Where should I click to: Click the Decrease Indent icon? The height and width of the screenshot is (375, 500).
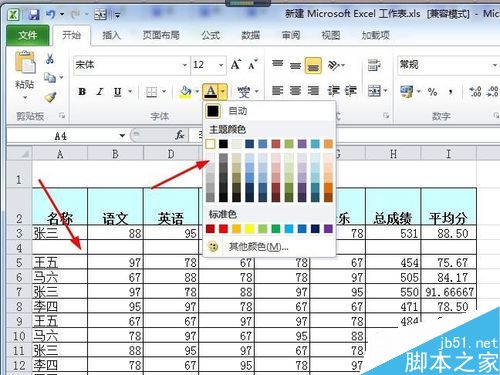tap(333, 91)
